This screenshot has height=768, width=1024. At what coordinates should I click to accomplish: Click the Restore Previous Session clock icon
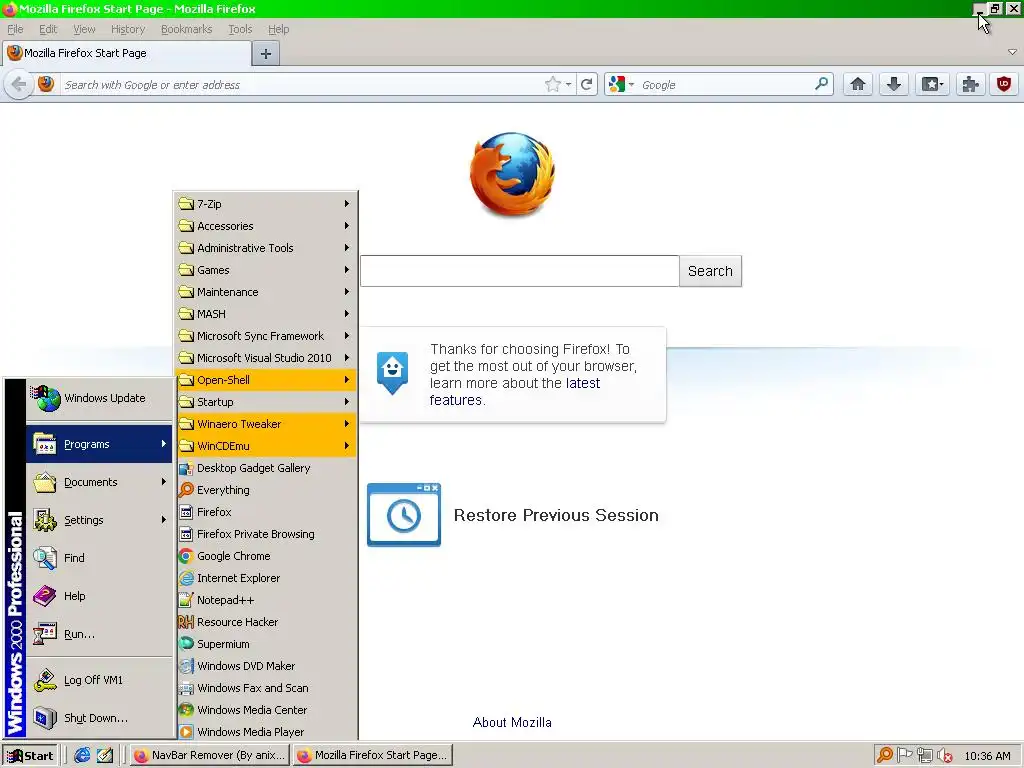click(x=404, y=515)
